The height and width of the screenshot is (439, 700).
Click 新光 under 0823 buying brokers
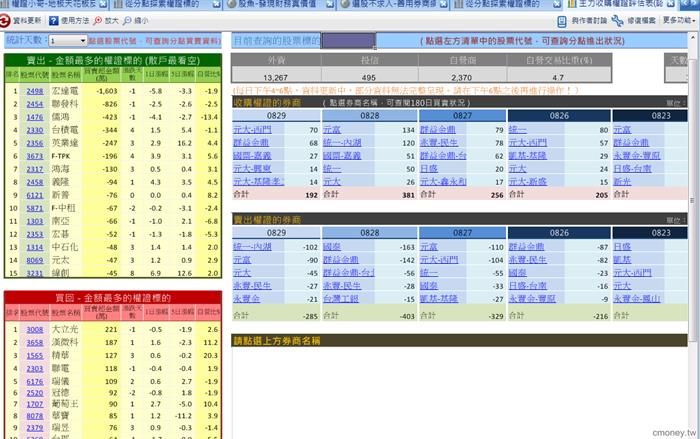coord(622,181)
